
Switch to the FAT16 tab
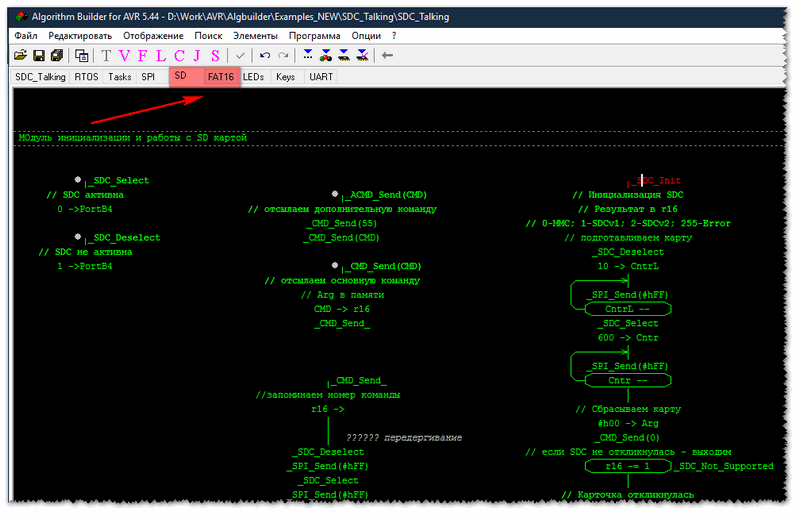click(x=220, y=76)
